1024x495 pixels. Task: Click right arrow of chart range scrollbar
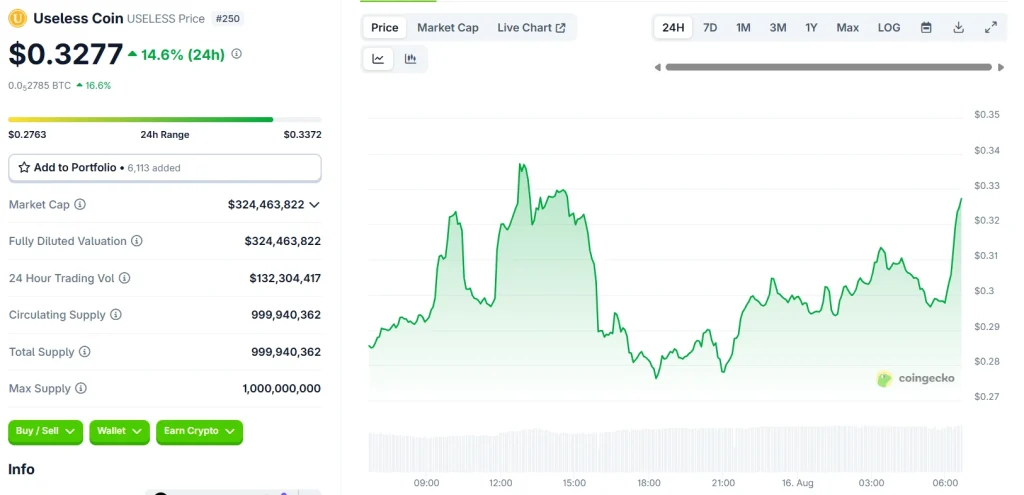click(1000, 67)
